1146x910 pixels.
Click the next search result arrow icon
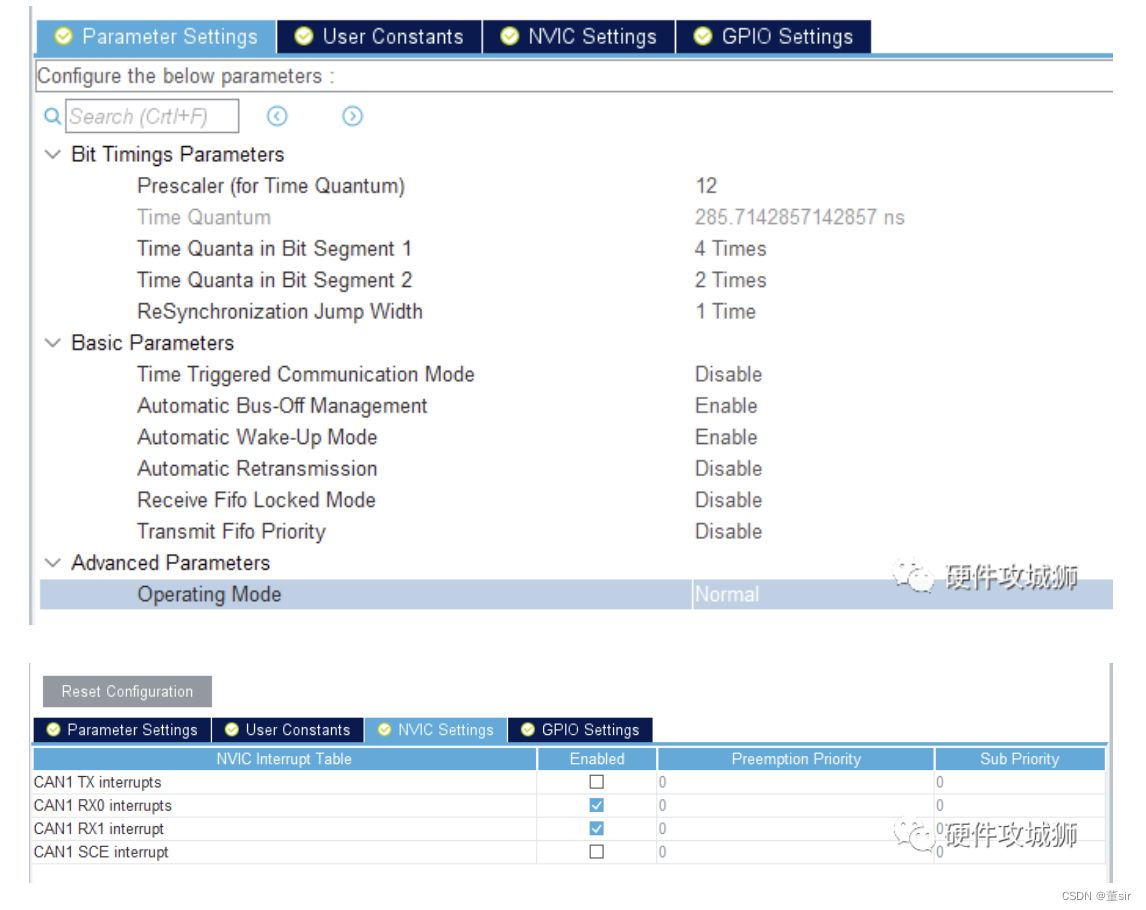coord(352,116)
